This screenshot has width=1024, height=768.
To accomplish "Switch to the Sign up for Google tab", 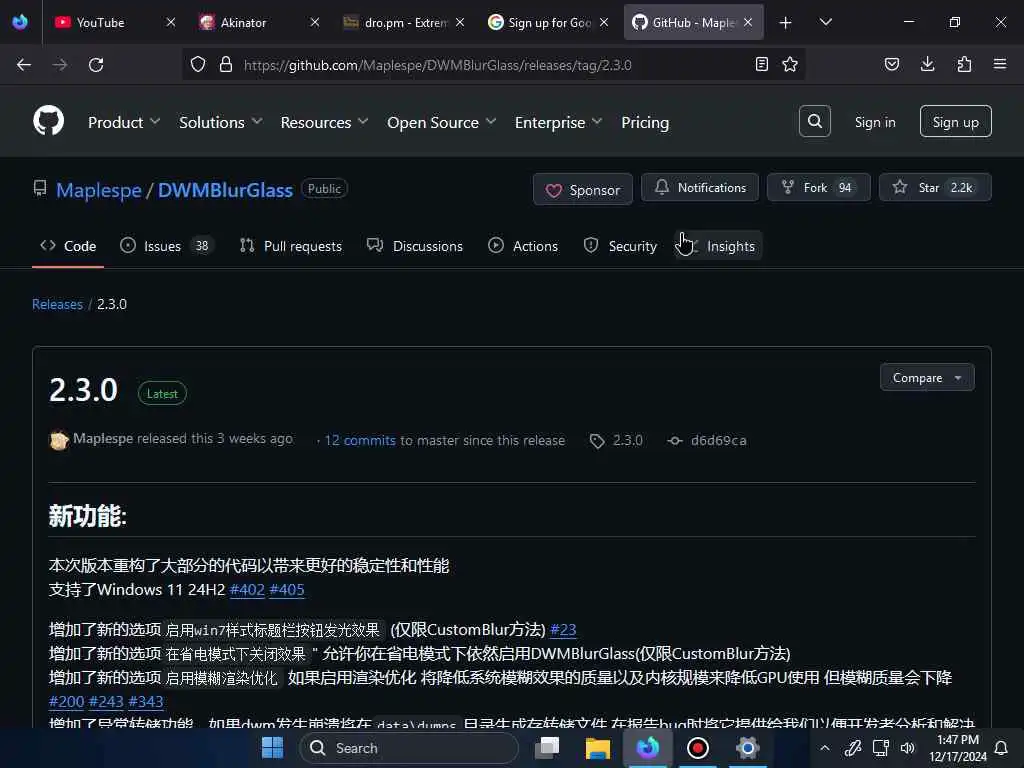I will point(549,22).
